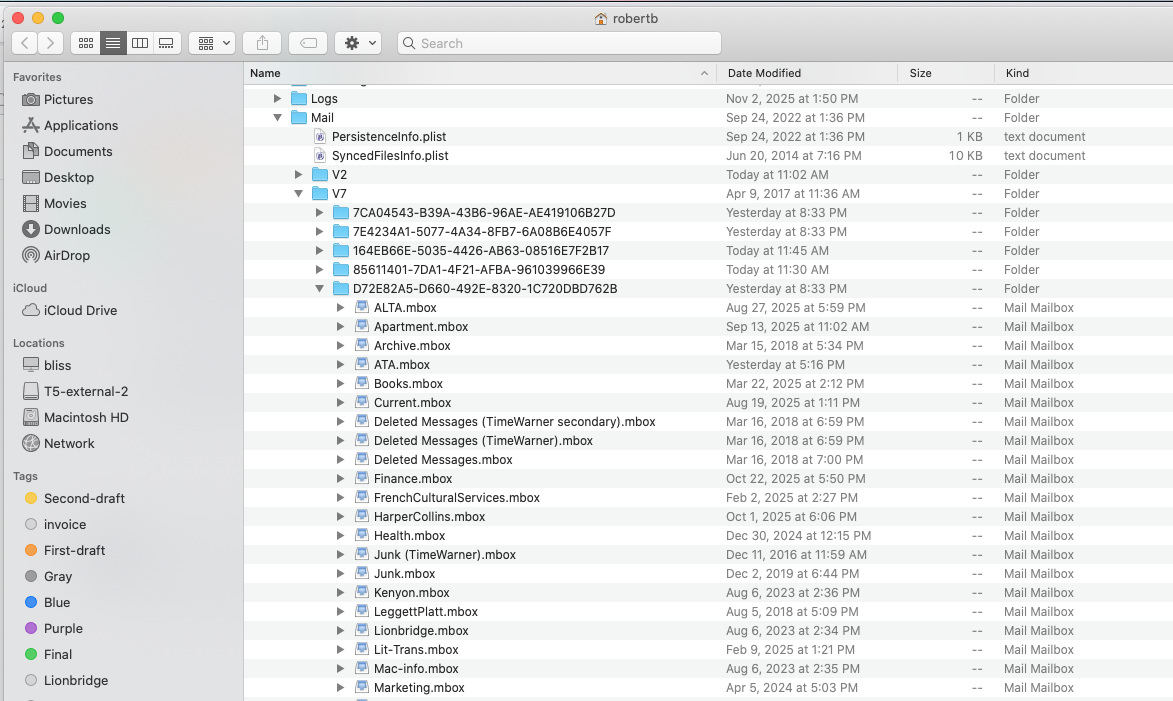Select gallery view in toolbar
Image resolution: width=1173 pixels, height=701 pixels.
click(167, 43)
